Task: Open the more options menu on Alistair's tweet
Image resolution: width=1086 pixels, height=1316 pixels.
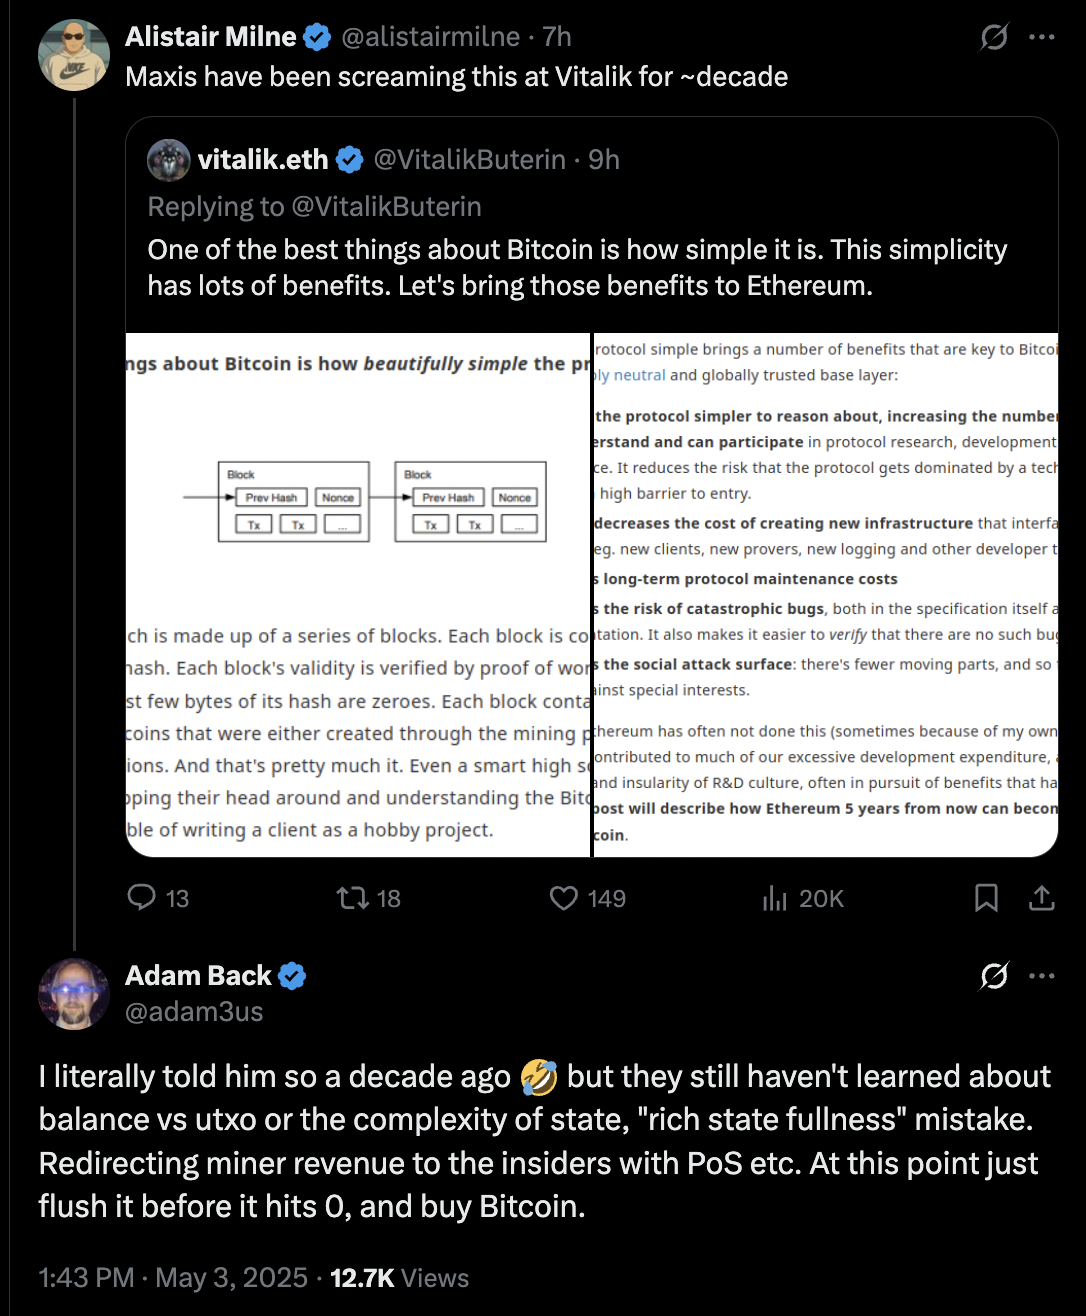Action: 1043,36
